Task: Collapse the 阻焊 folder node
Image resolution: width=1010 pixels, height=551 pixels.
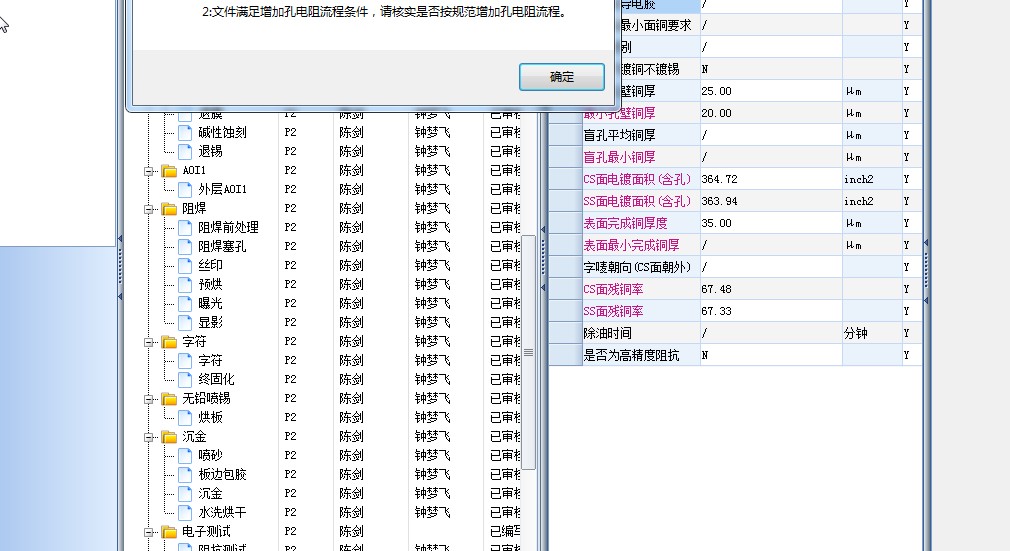Action: click(149, 209)
